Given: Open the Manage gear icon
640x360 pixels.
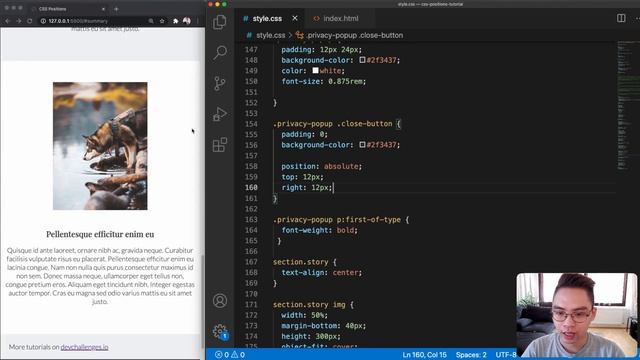Looking at the screenshot, I should [x=220, y=331].
